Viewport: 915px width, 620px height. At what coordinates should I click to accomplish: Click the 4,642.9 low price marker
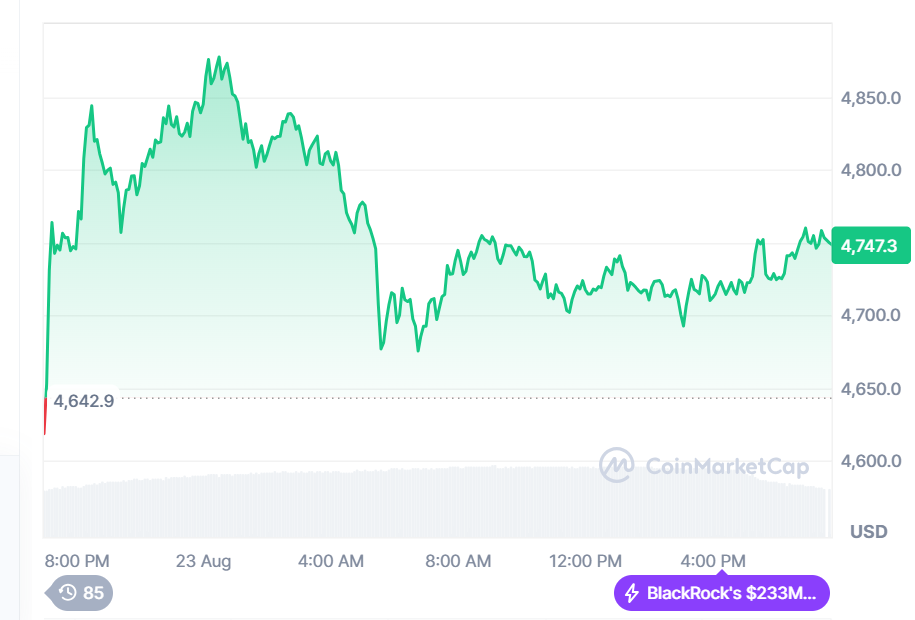click(85, 400)
